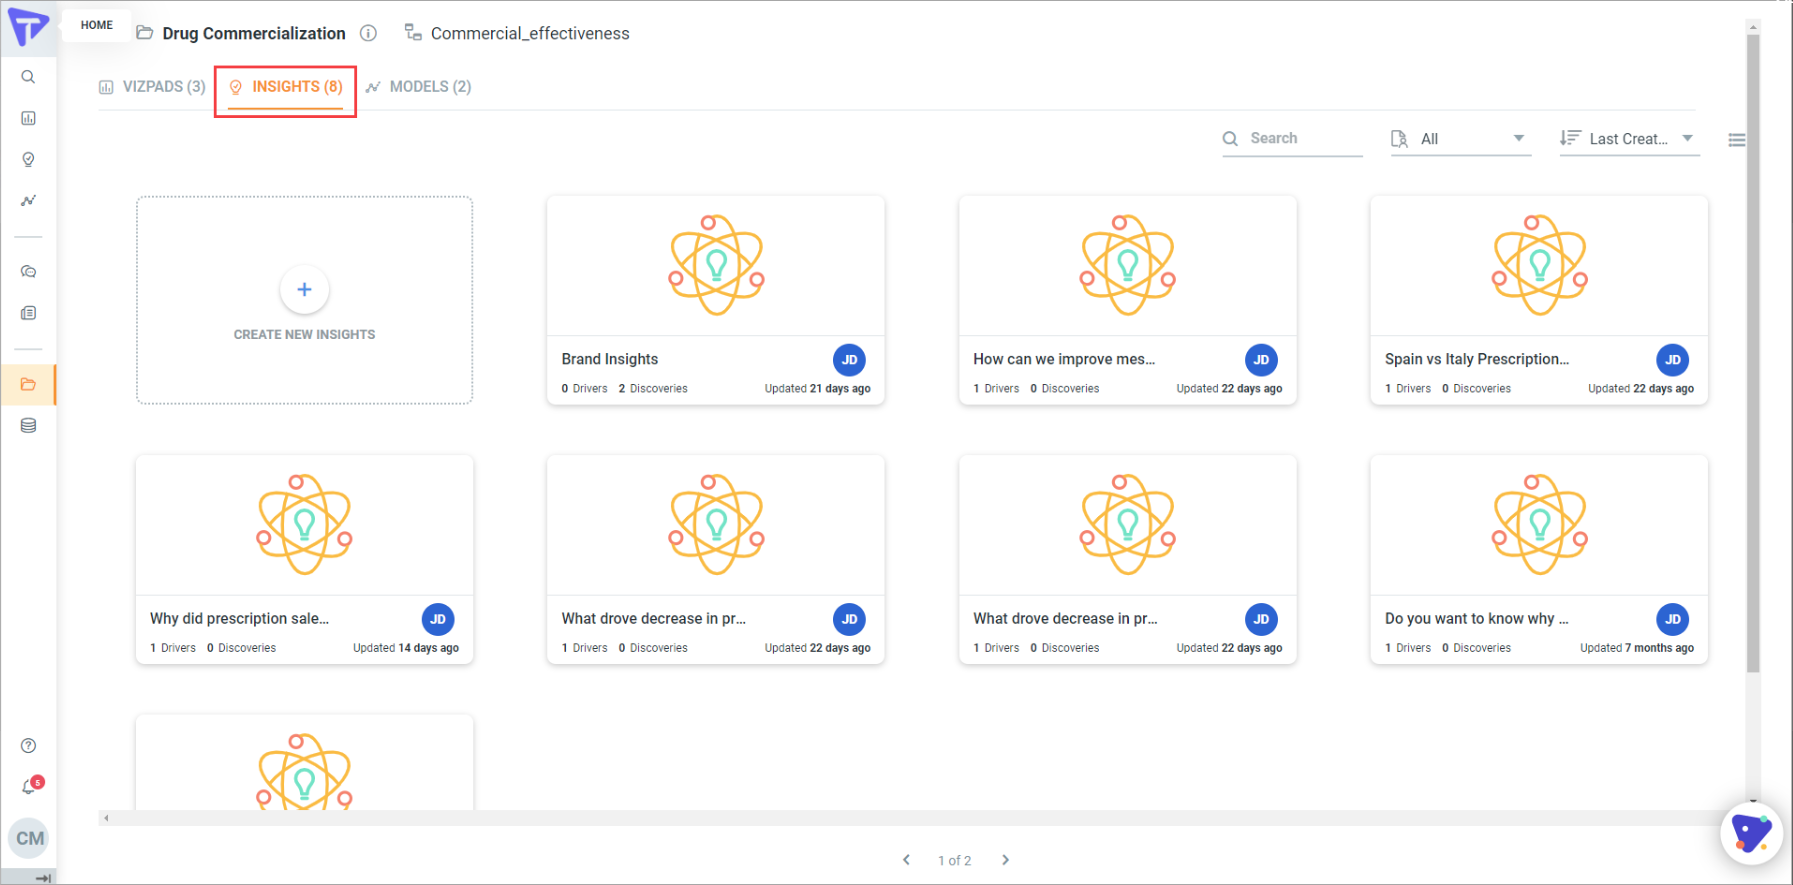Open the search icon in the sidebar

point(28,77)
